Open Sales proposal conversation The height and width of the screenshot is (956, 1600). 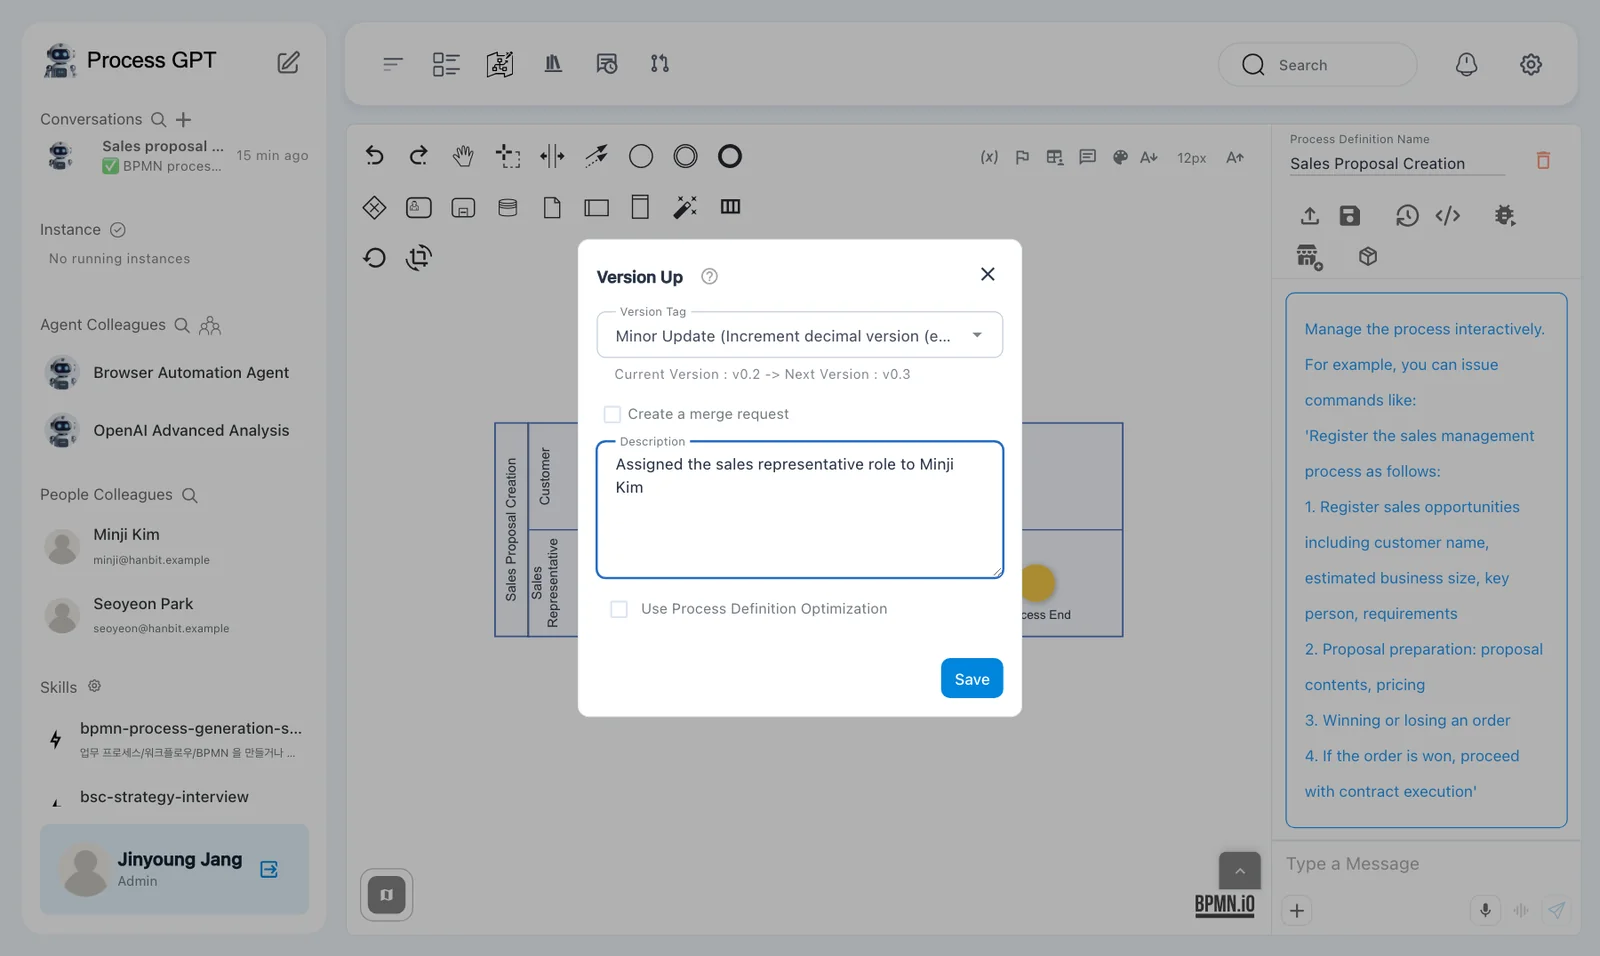click(x=177, y=156)
